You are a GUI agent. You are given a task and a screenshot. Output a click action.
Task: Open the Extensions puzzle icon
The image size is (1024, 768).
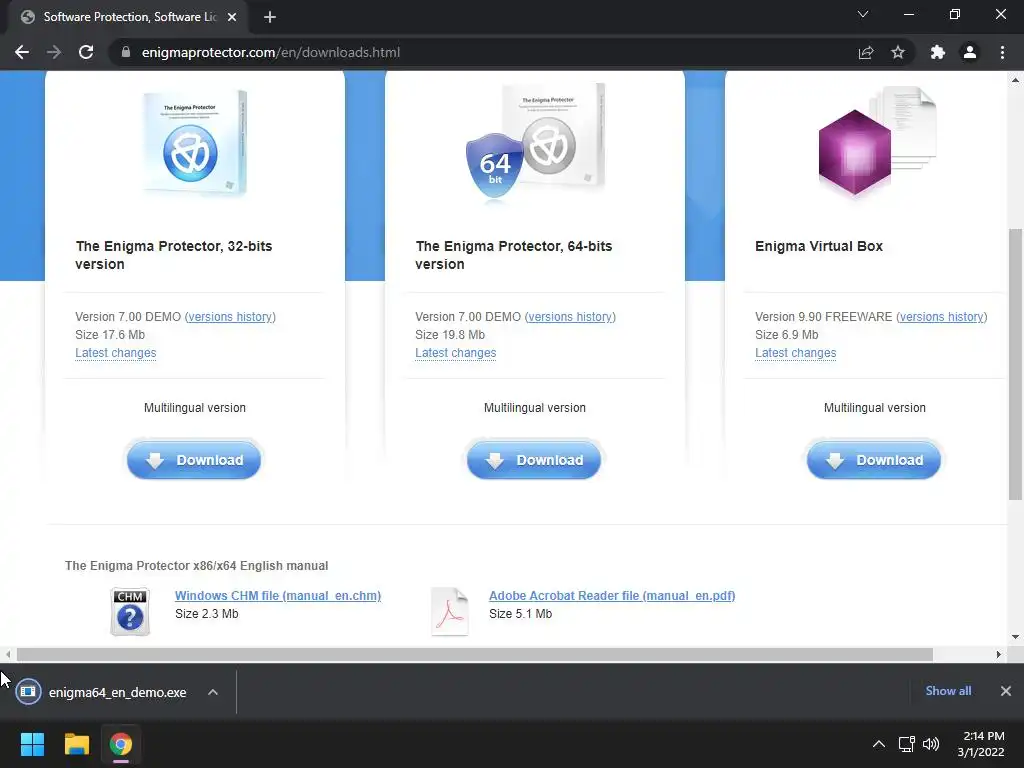pos(938,52)
